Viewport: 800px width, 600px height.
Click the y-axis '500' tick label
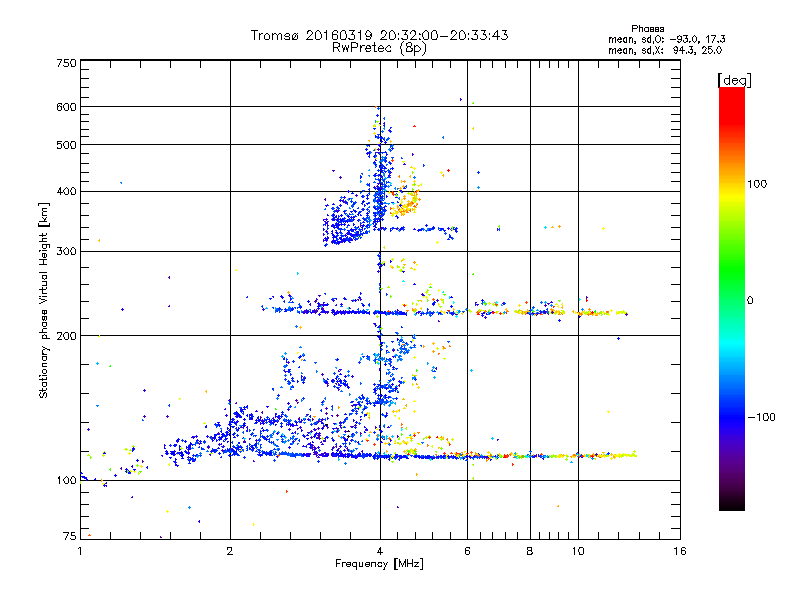click(x=66, y=145)
